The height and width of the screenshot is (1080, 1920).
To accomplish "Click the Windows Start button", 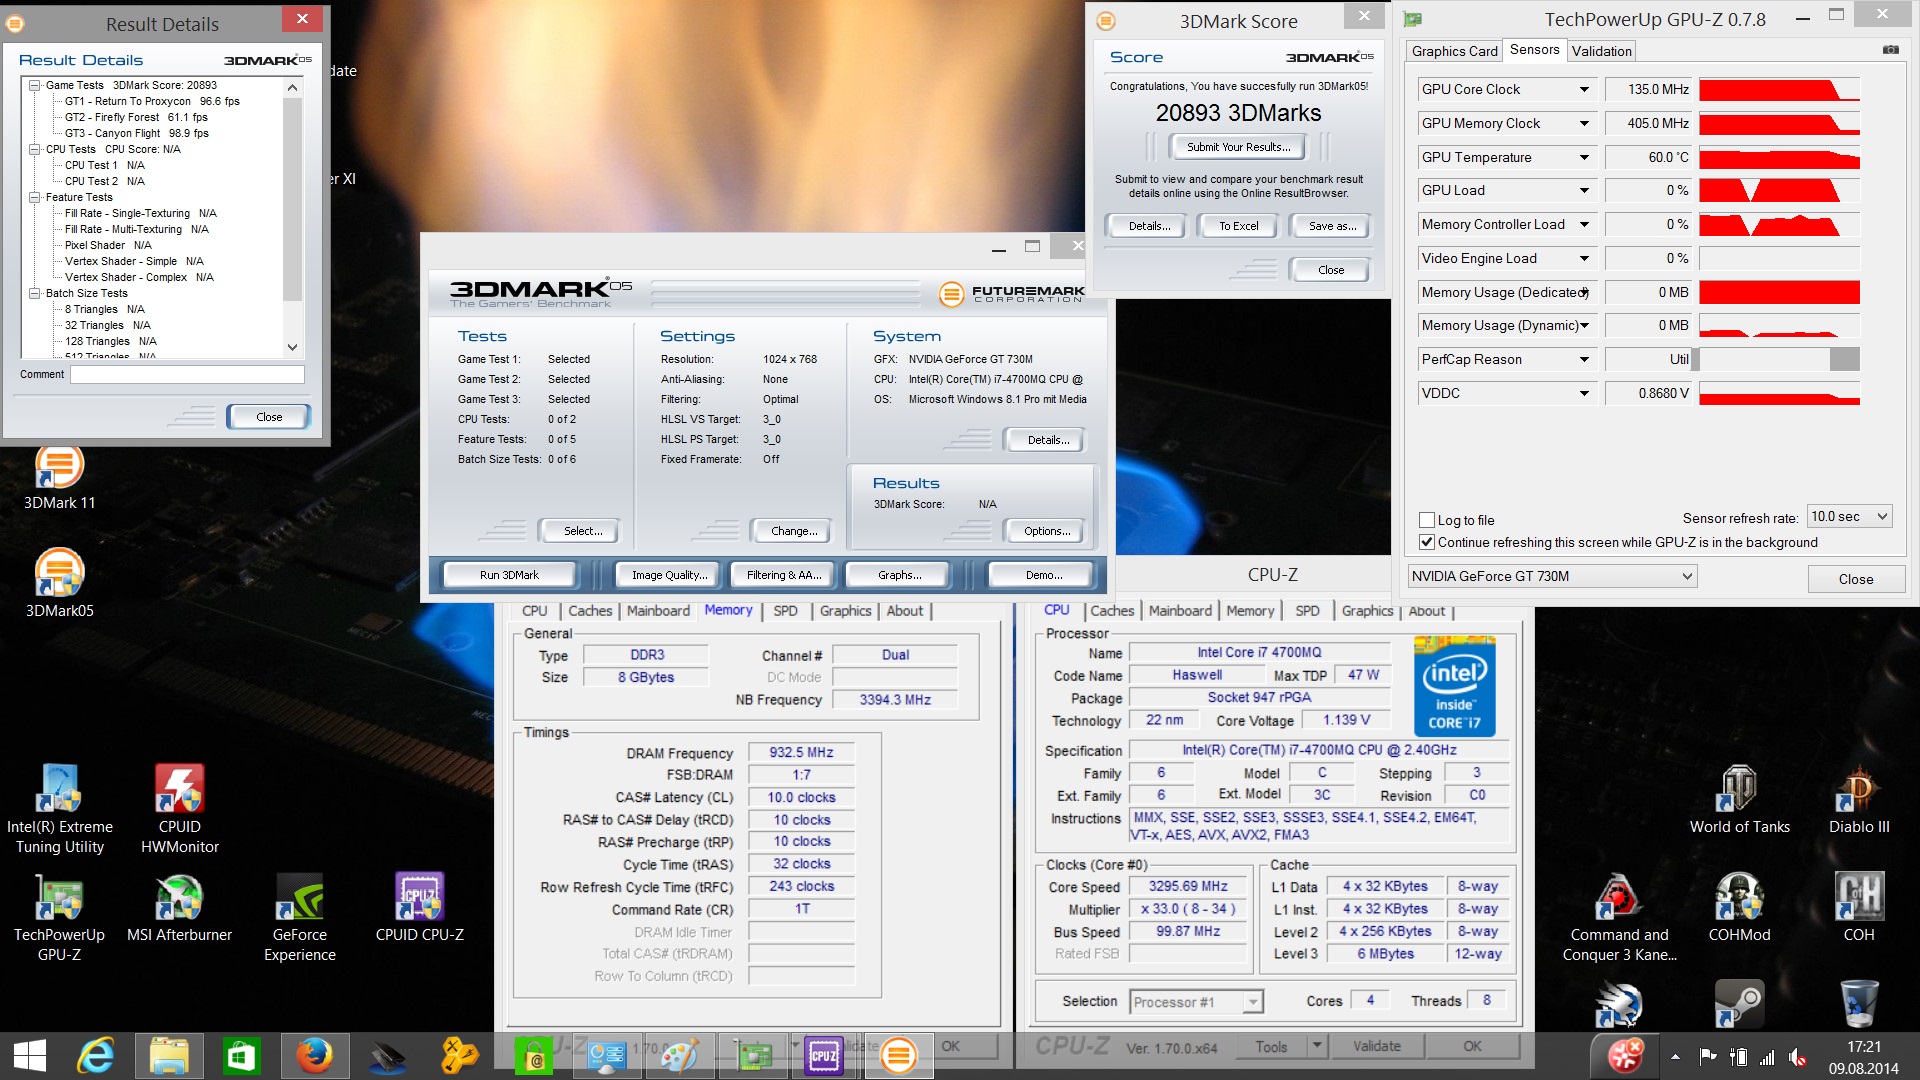I will (30, 1056).
